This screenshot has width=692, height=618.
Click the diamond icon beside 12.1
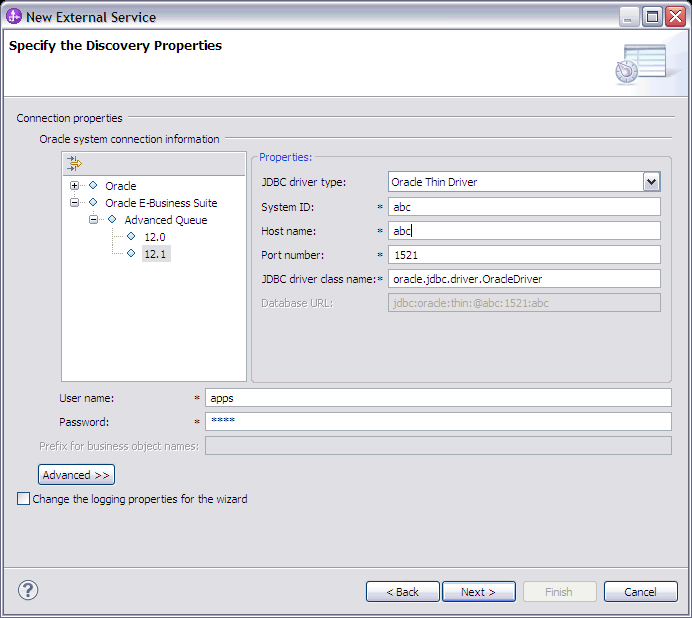(x=131, y=253)
